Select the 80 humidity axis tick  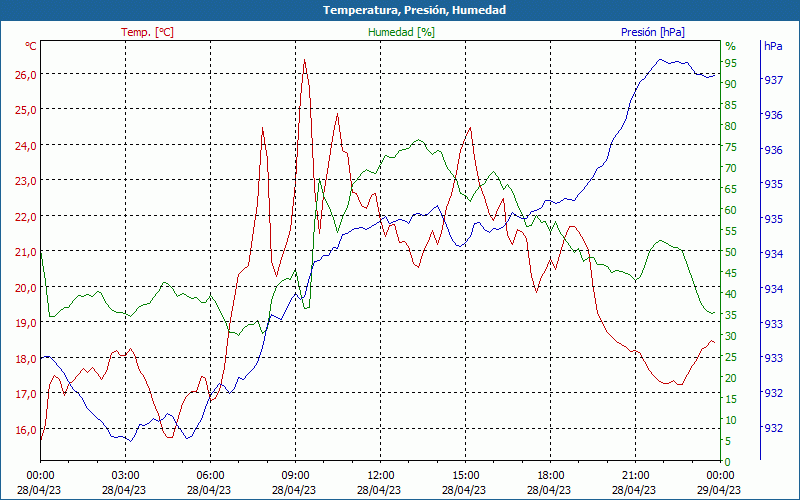[x=731, y=126]
